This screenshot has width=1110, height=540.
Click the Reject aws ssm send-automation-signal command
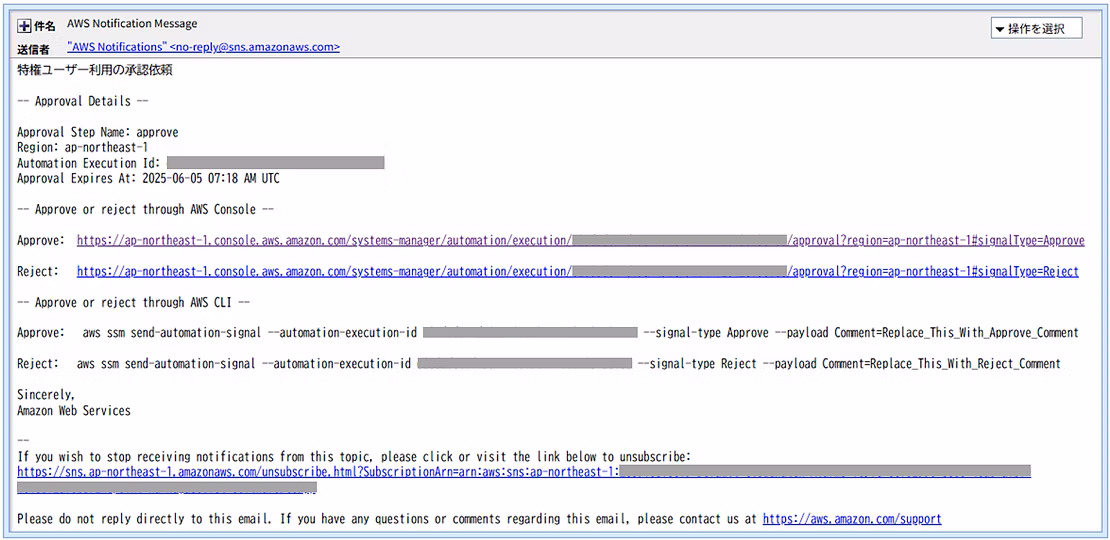tap(568, 364)
